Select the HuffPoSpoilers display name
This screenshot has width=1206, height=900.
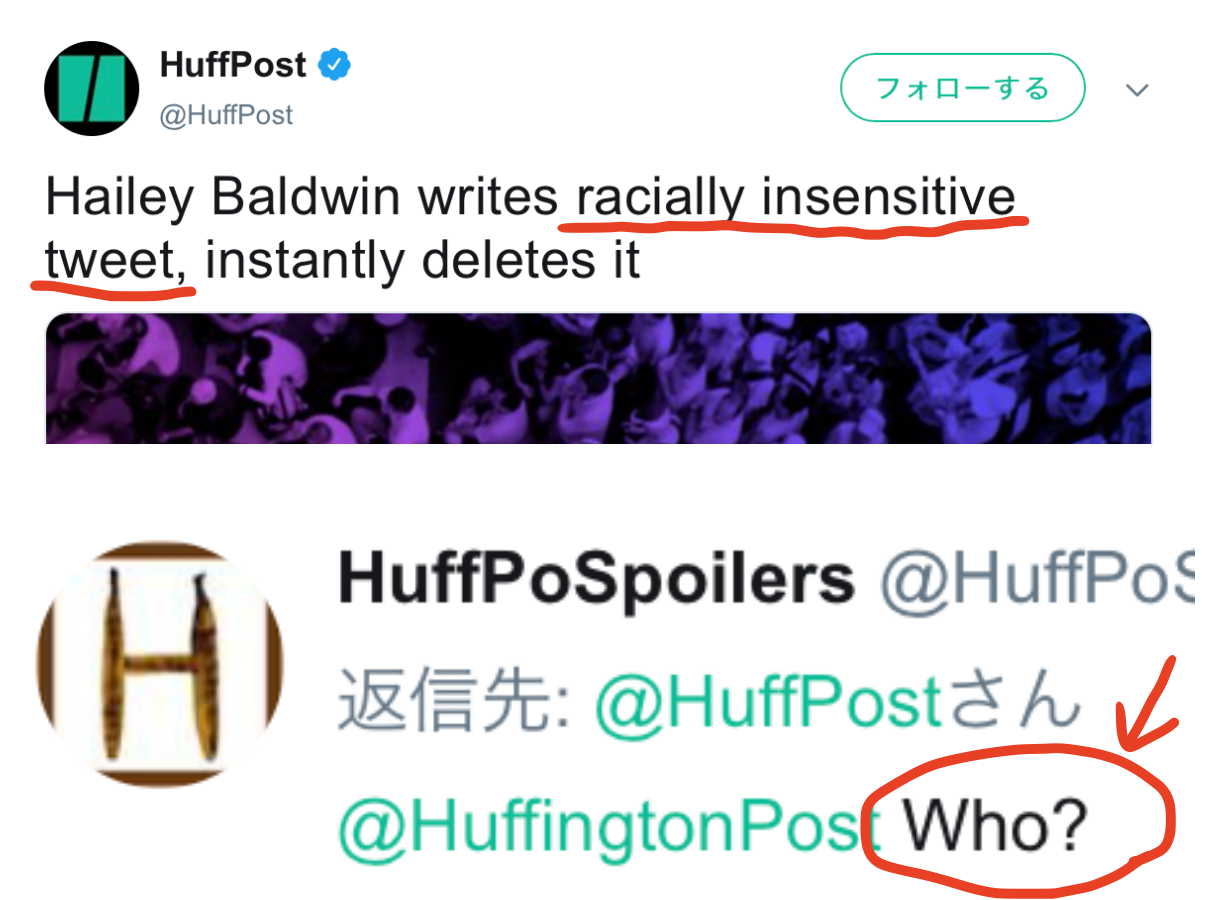tap(597, 579)
